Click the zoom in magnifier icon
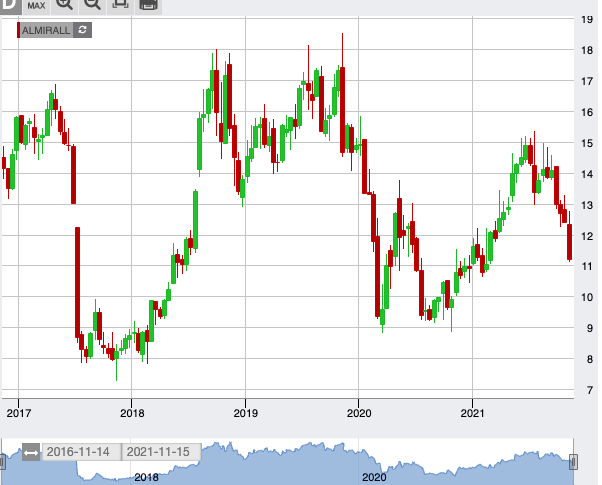Image resolution: width=602 pixels, height=485 pixels. point(64,5)
